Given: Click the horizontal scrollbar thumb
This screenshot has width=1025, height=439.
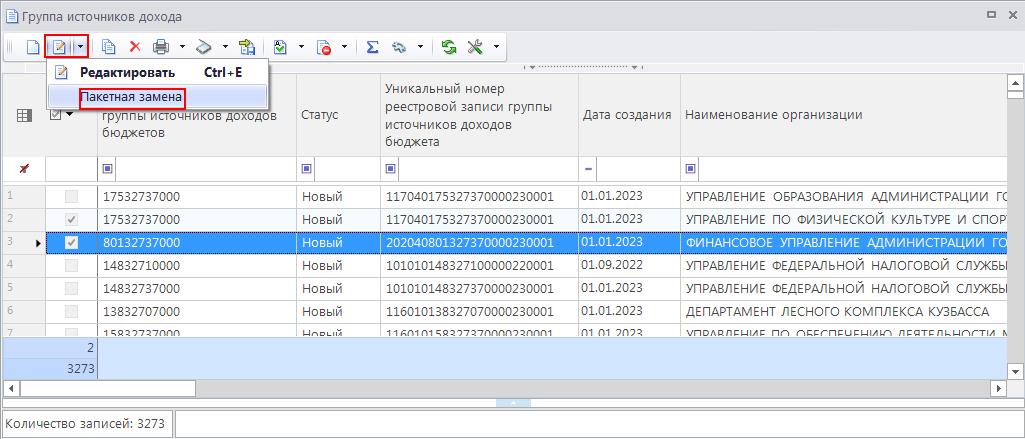Looking at the screenshot, I should 107,389.
